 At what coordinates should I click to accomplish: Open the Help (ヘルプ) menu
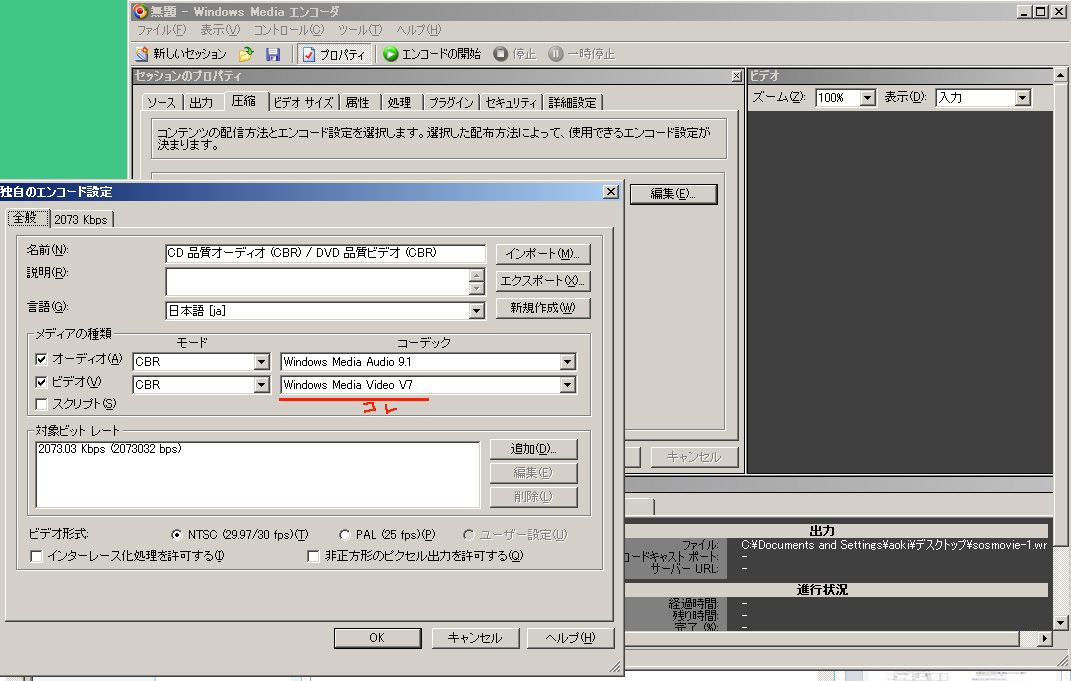pyautogui.click(x=419, y=30)
